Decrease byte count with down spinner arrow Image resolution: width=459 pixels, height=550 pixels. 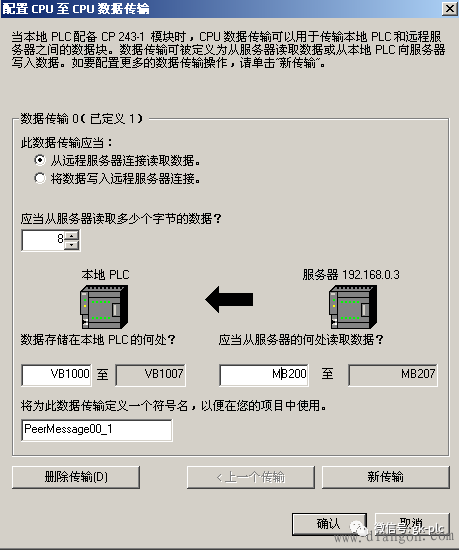coord(72,244)
